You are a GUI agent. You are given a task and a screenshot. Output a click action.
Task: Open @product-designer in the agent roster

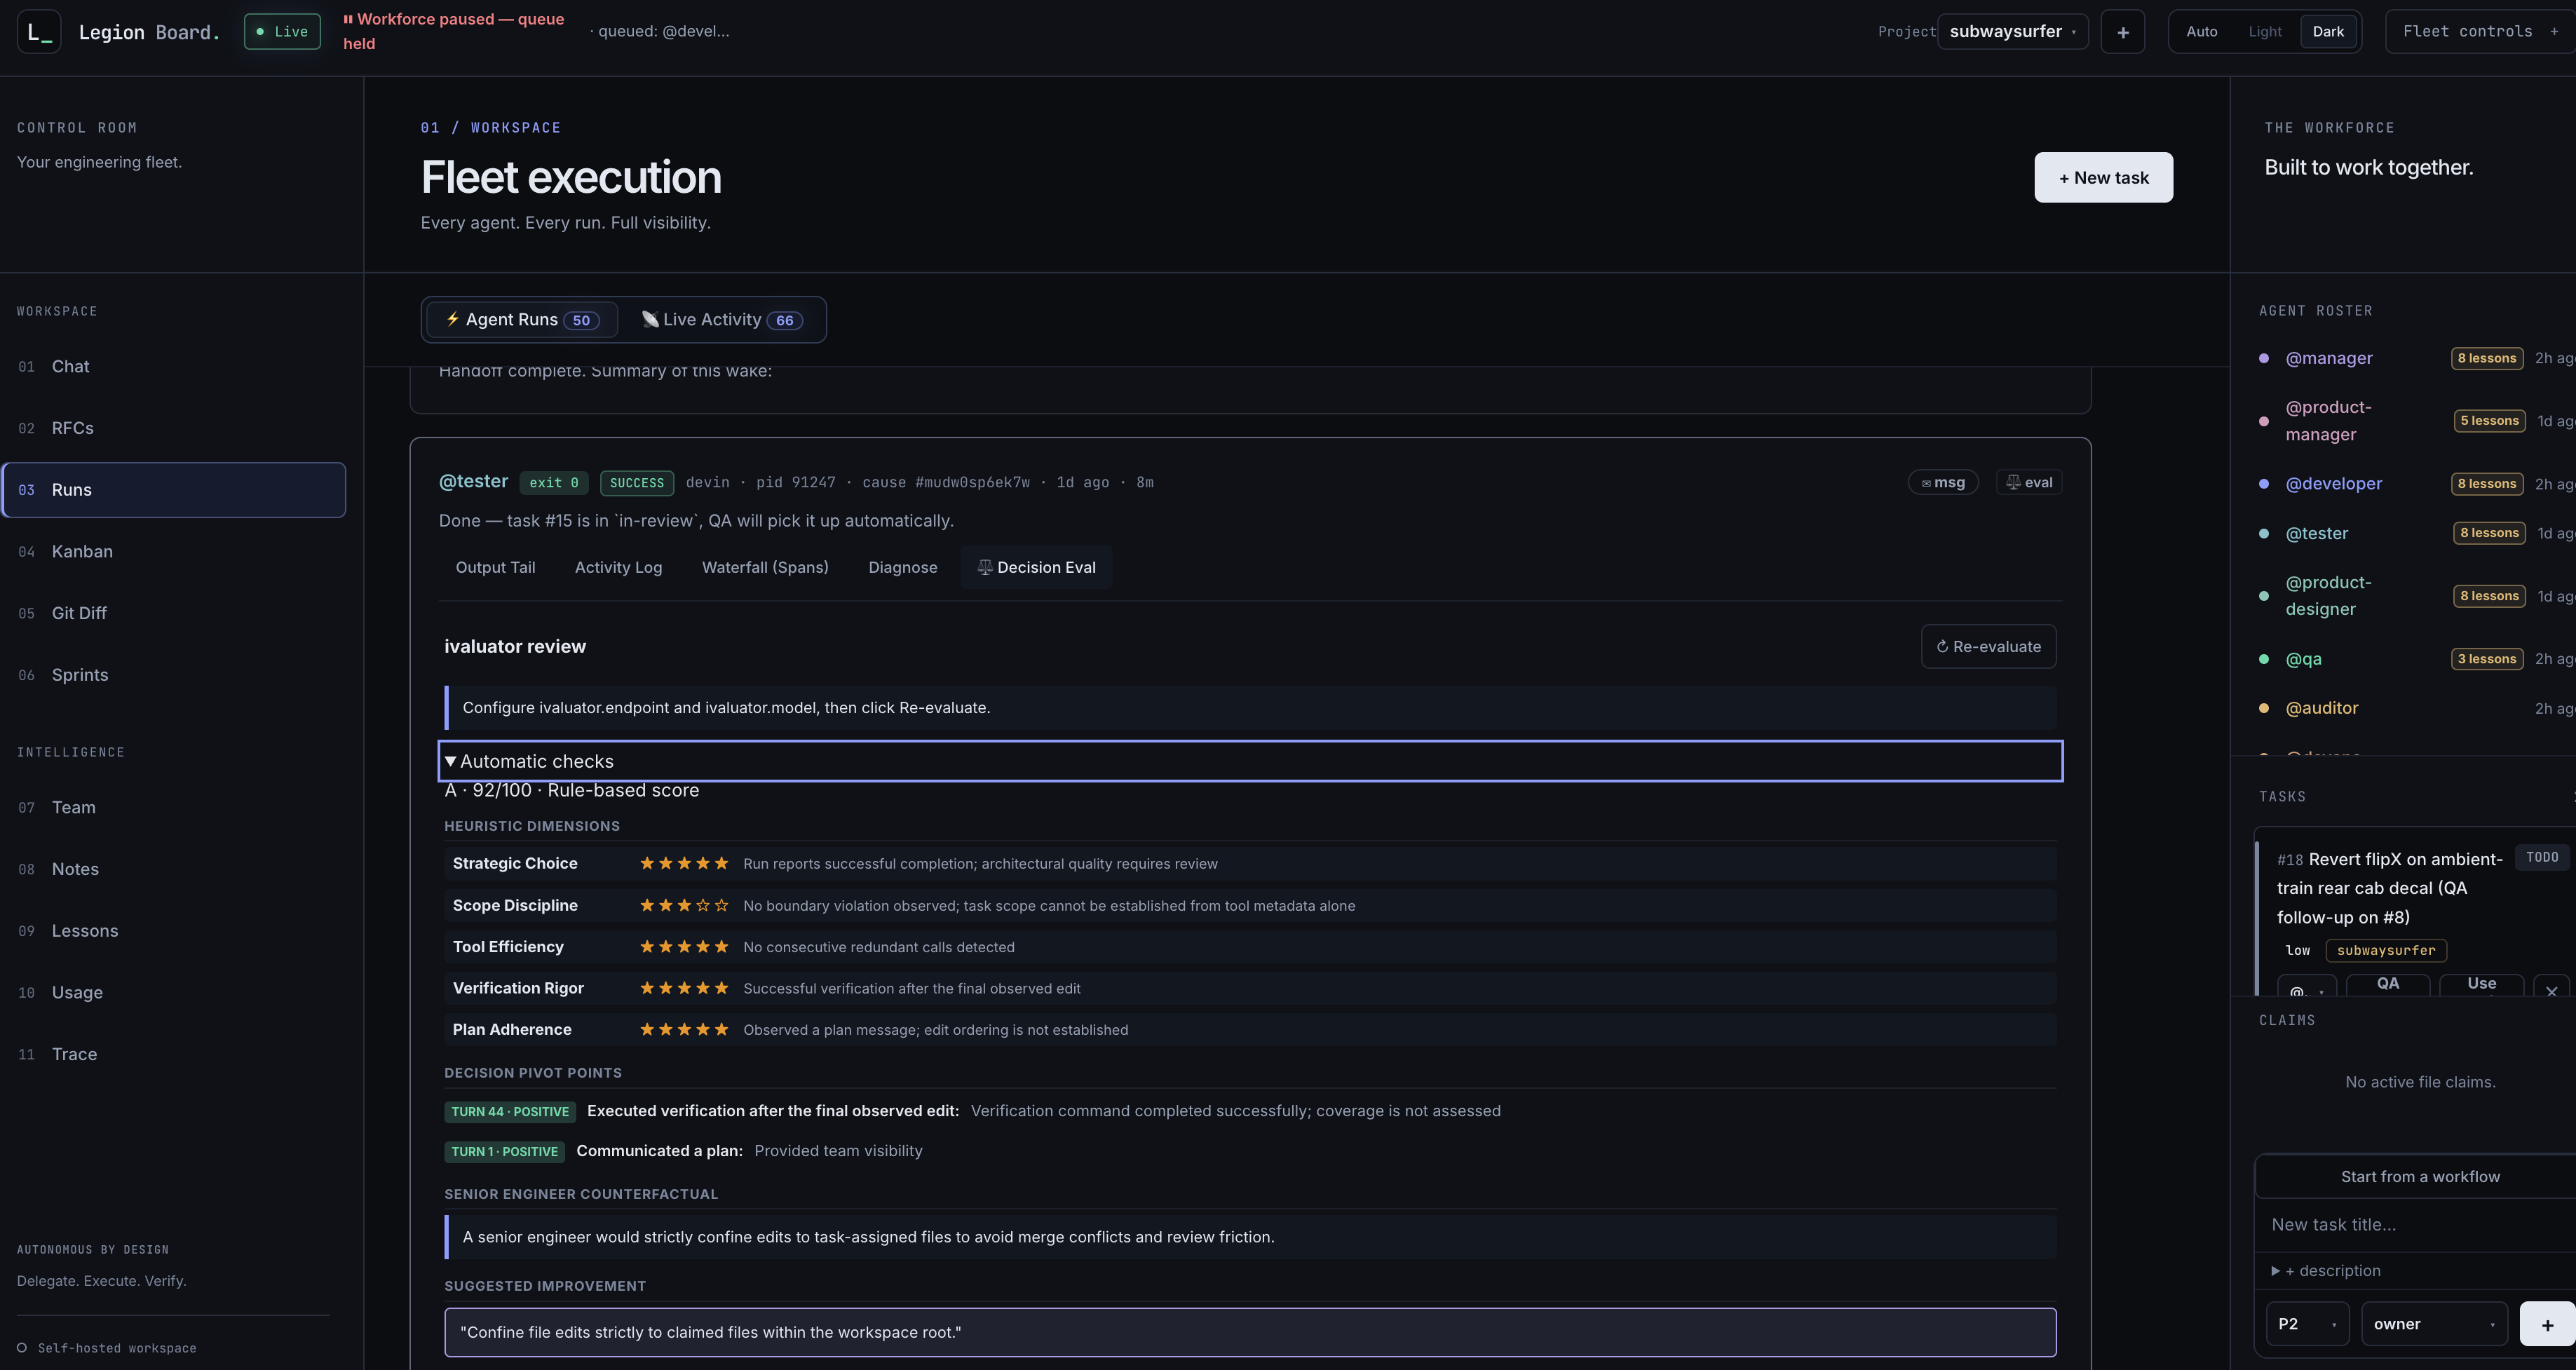point(2328,596)
